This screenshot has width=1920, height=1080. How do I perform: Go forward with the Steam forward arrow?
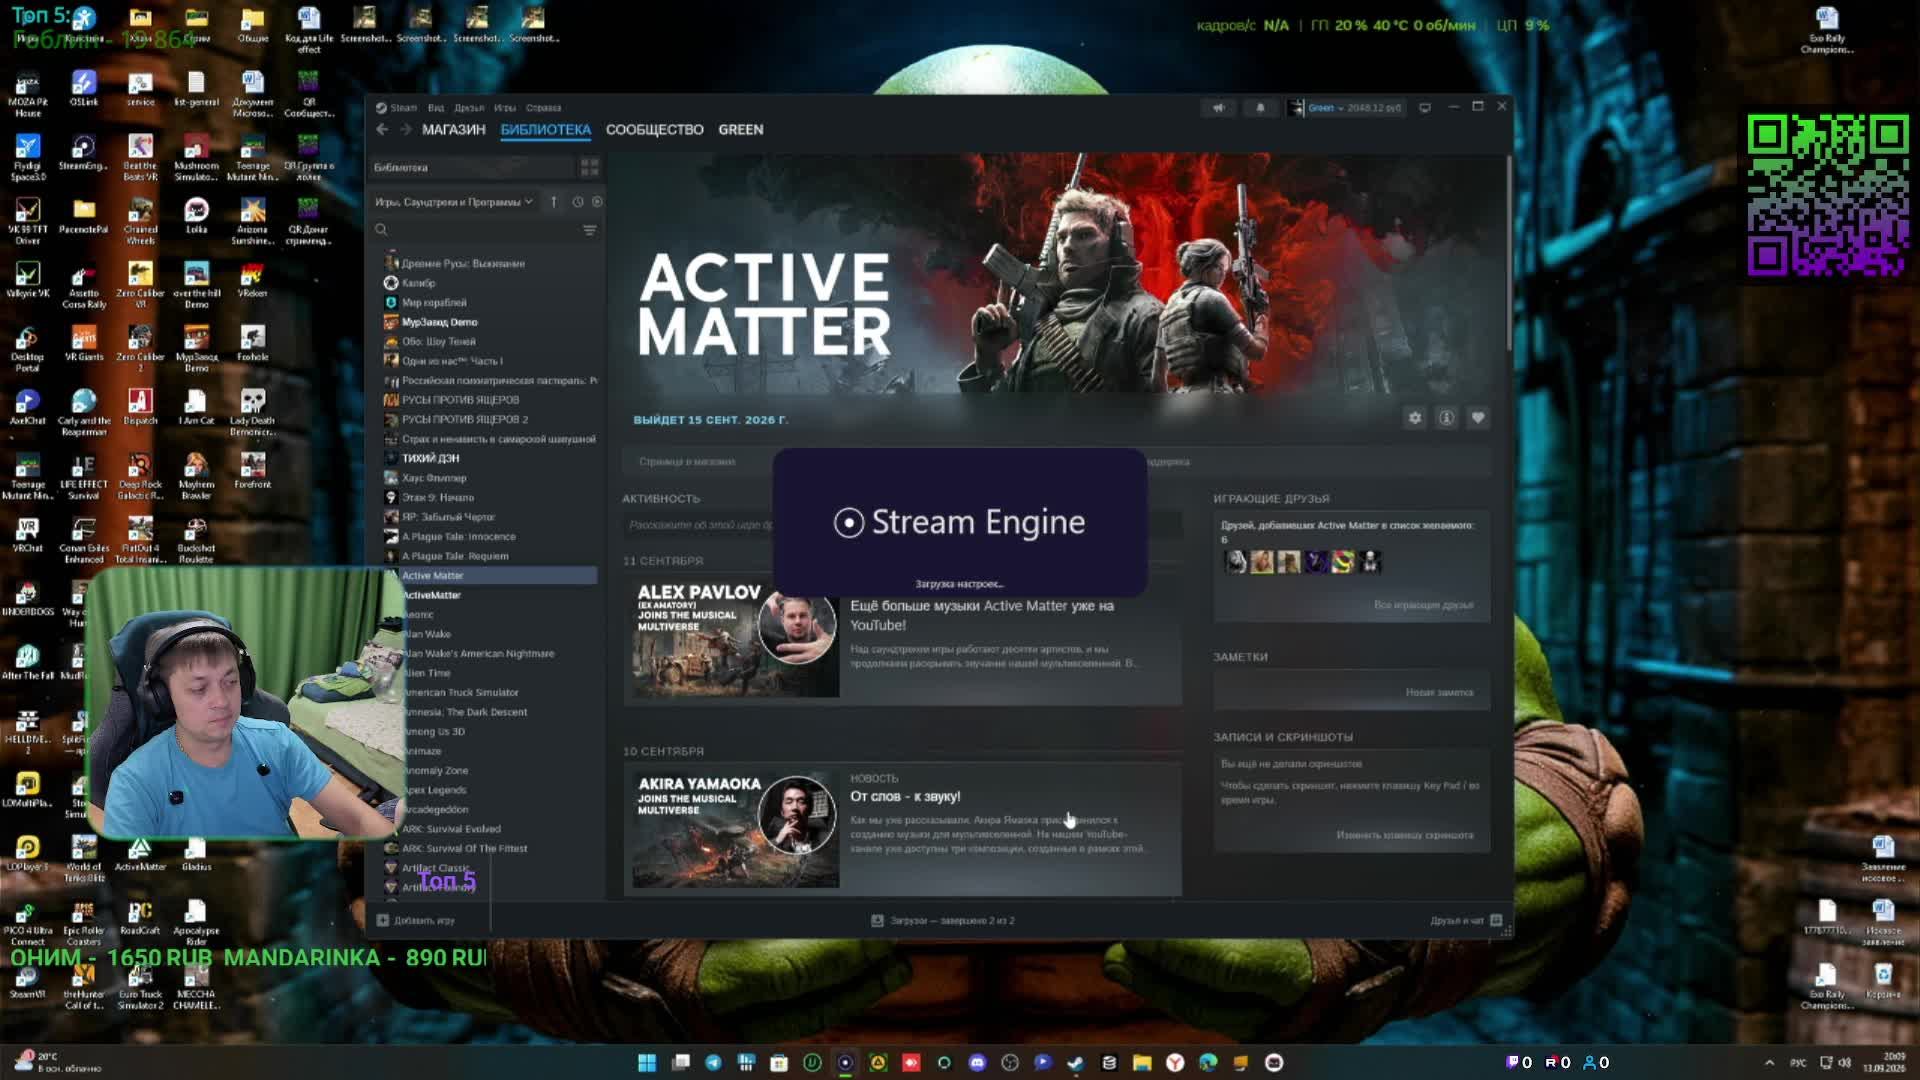(405, 130)
